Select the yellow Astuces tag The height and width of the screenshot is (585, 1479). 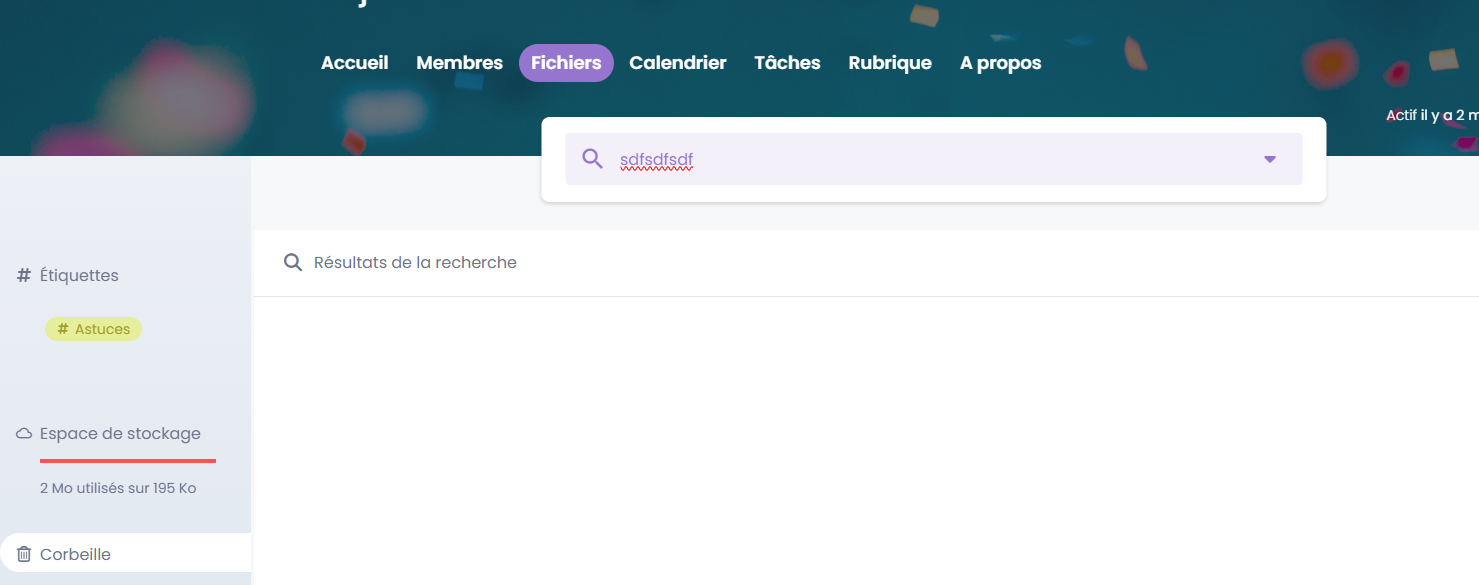pyautogui.click(x=93, y=329)
